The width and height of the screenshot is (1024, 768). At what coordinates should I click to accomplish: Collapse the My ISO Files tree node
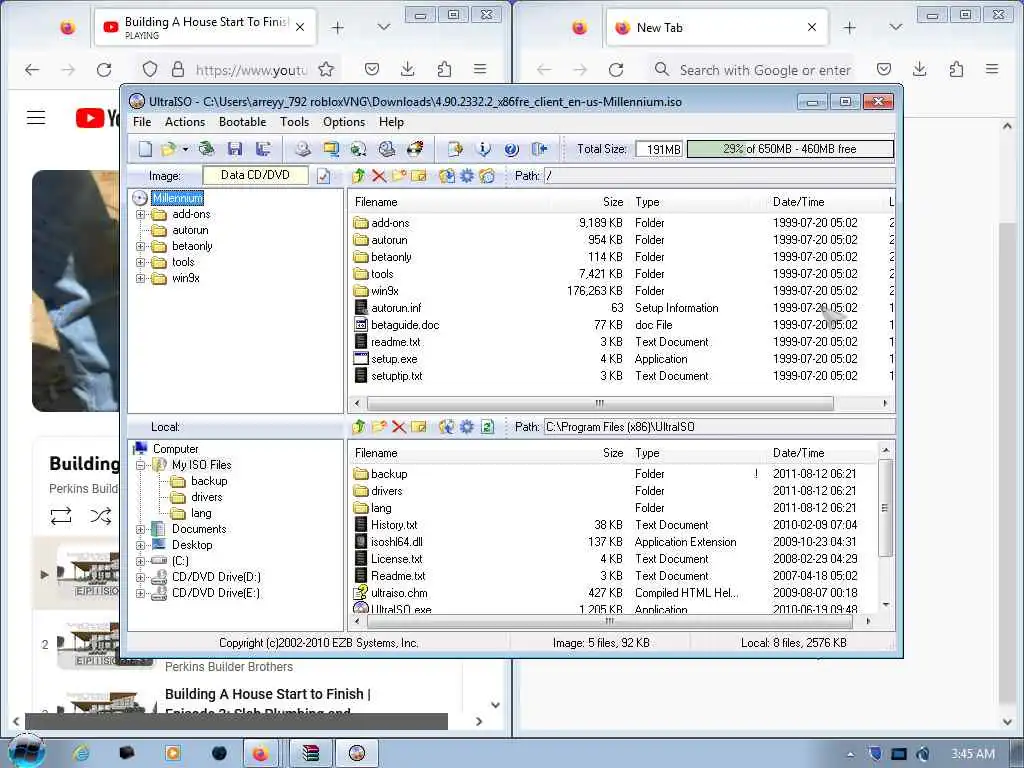coord(140,465)
